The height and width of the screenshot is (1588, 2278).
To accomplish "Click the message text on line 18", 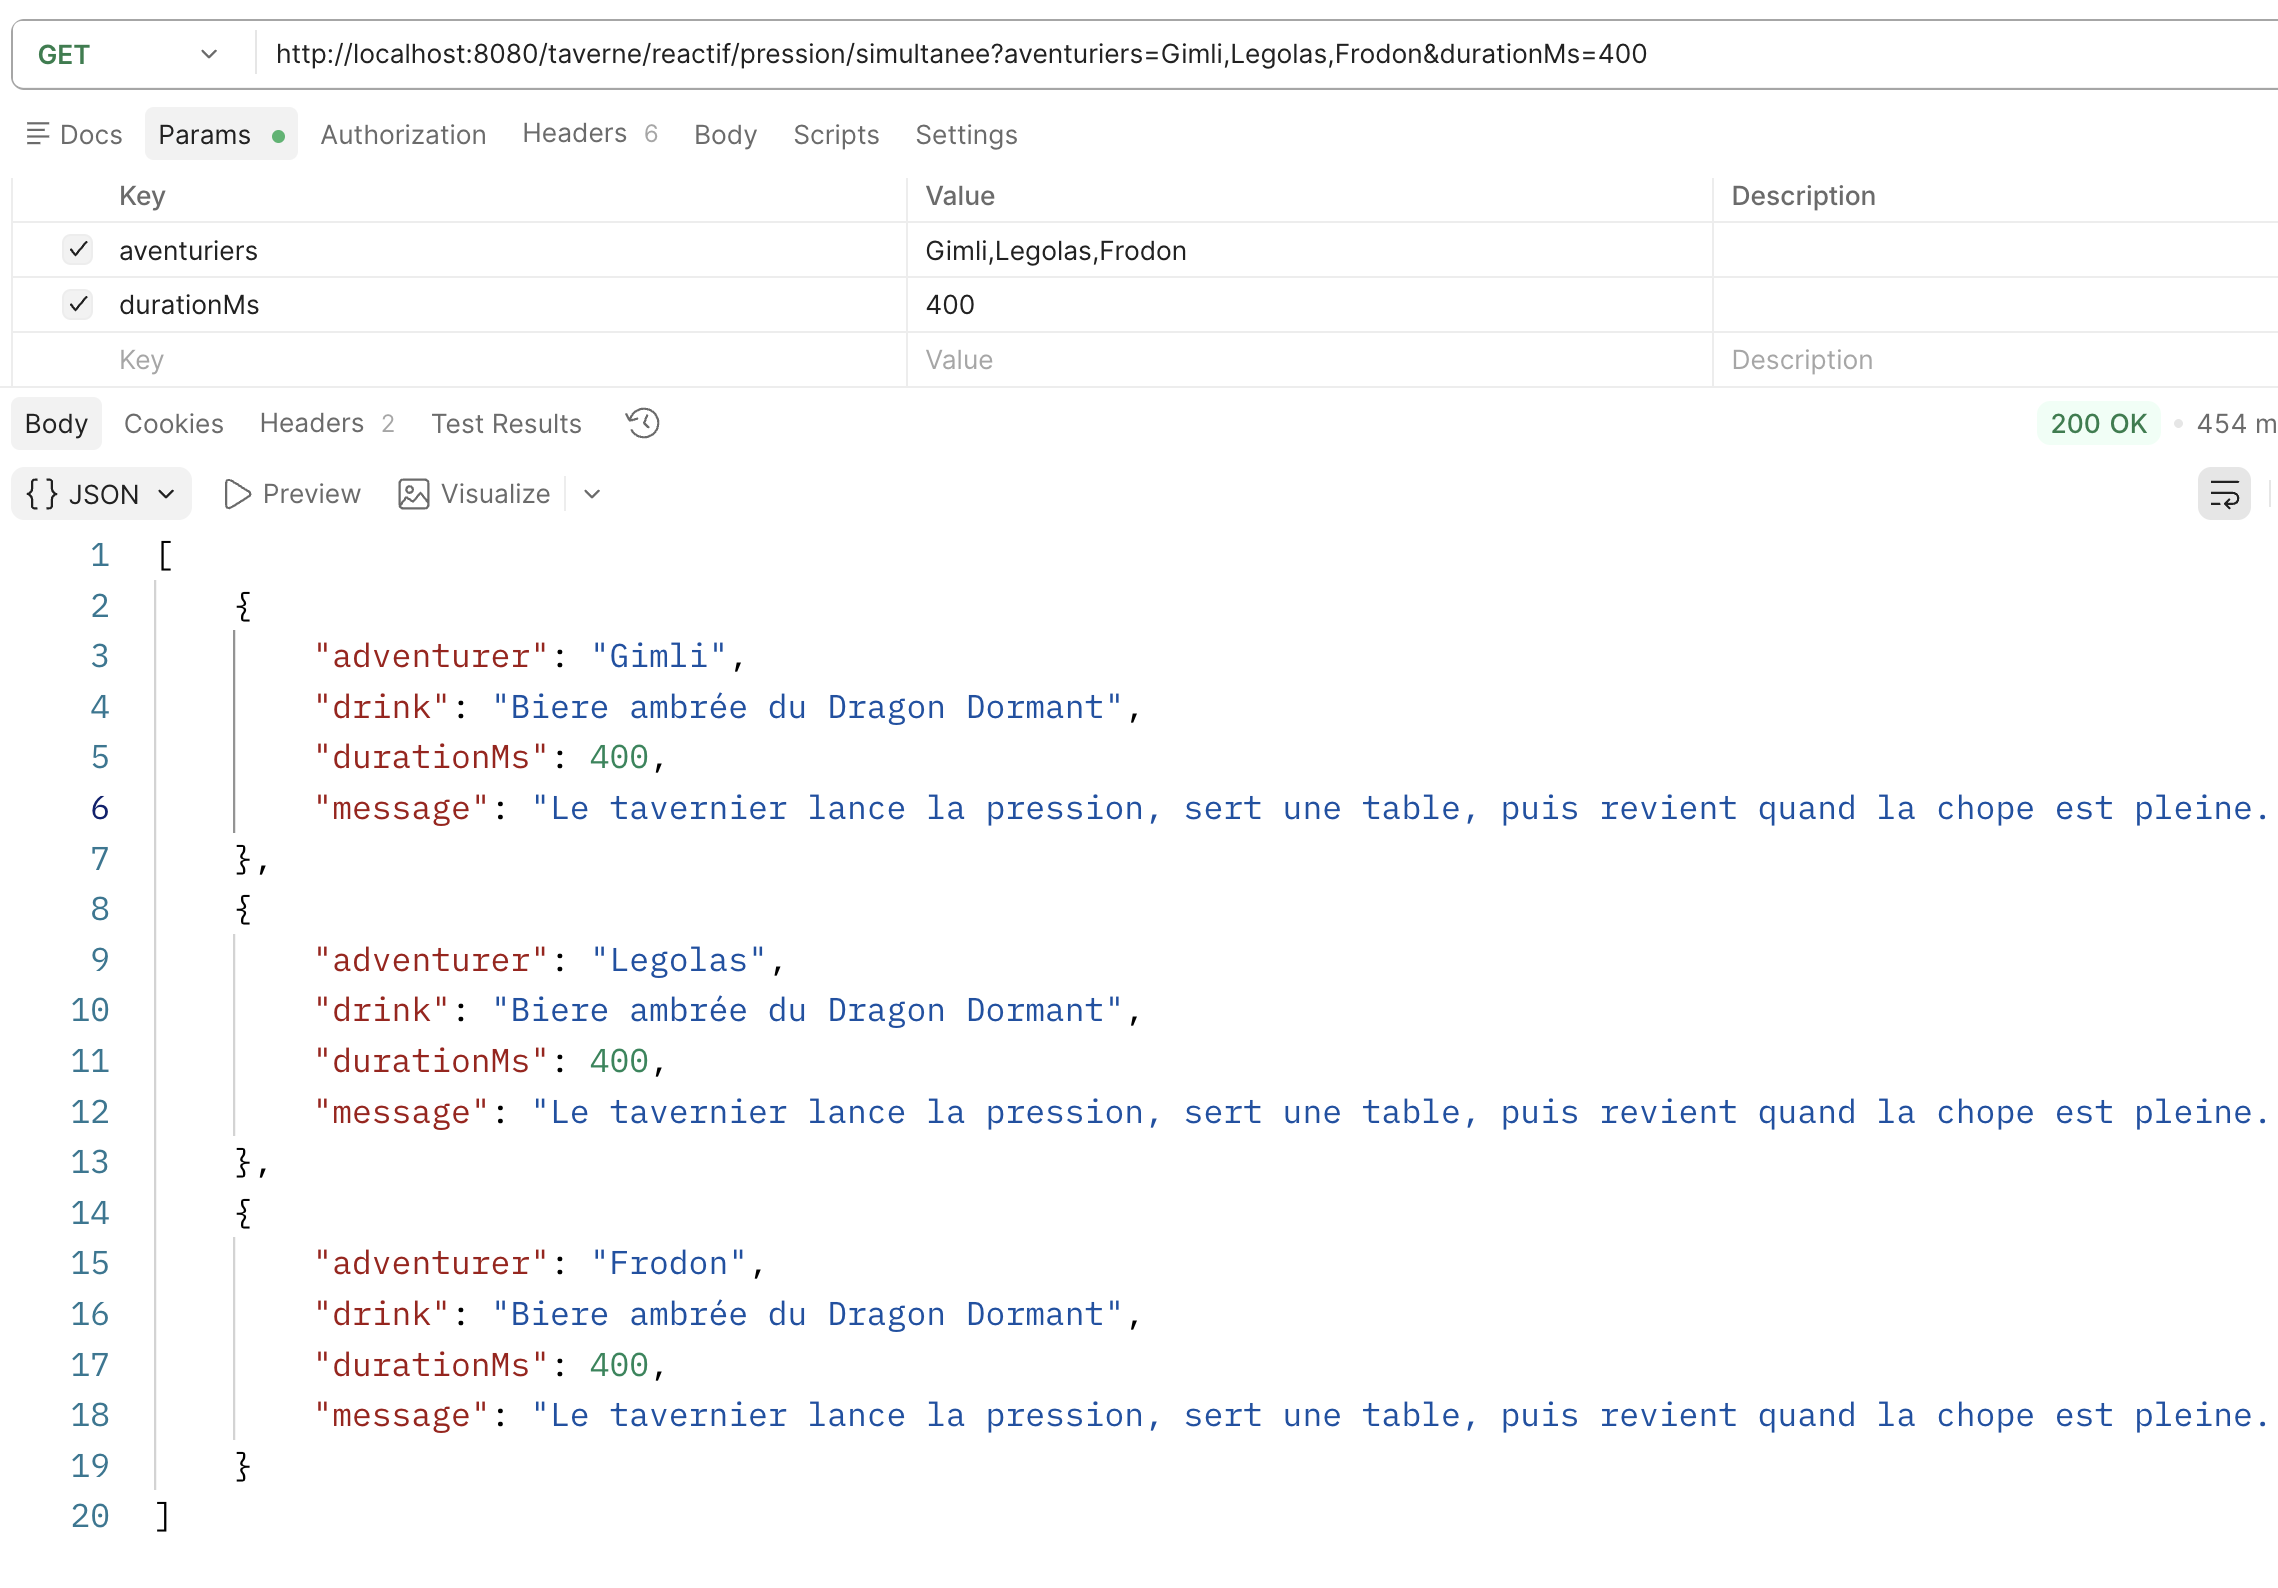I will coord(1404,1415).
